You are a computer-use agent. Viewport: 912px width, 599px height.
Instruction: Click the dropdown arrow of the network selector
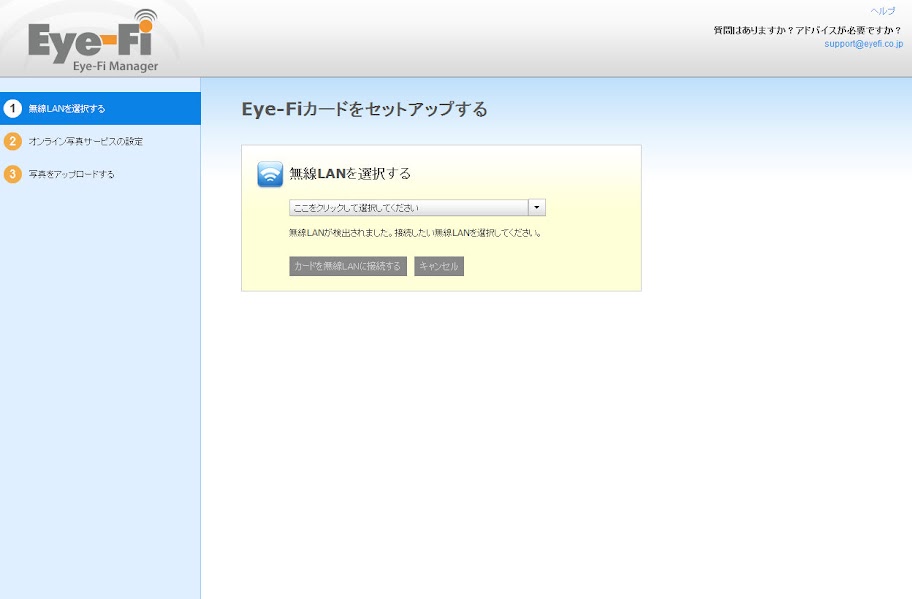537,208
